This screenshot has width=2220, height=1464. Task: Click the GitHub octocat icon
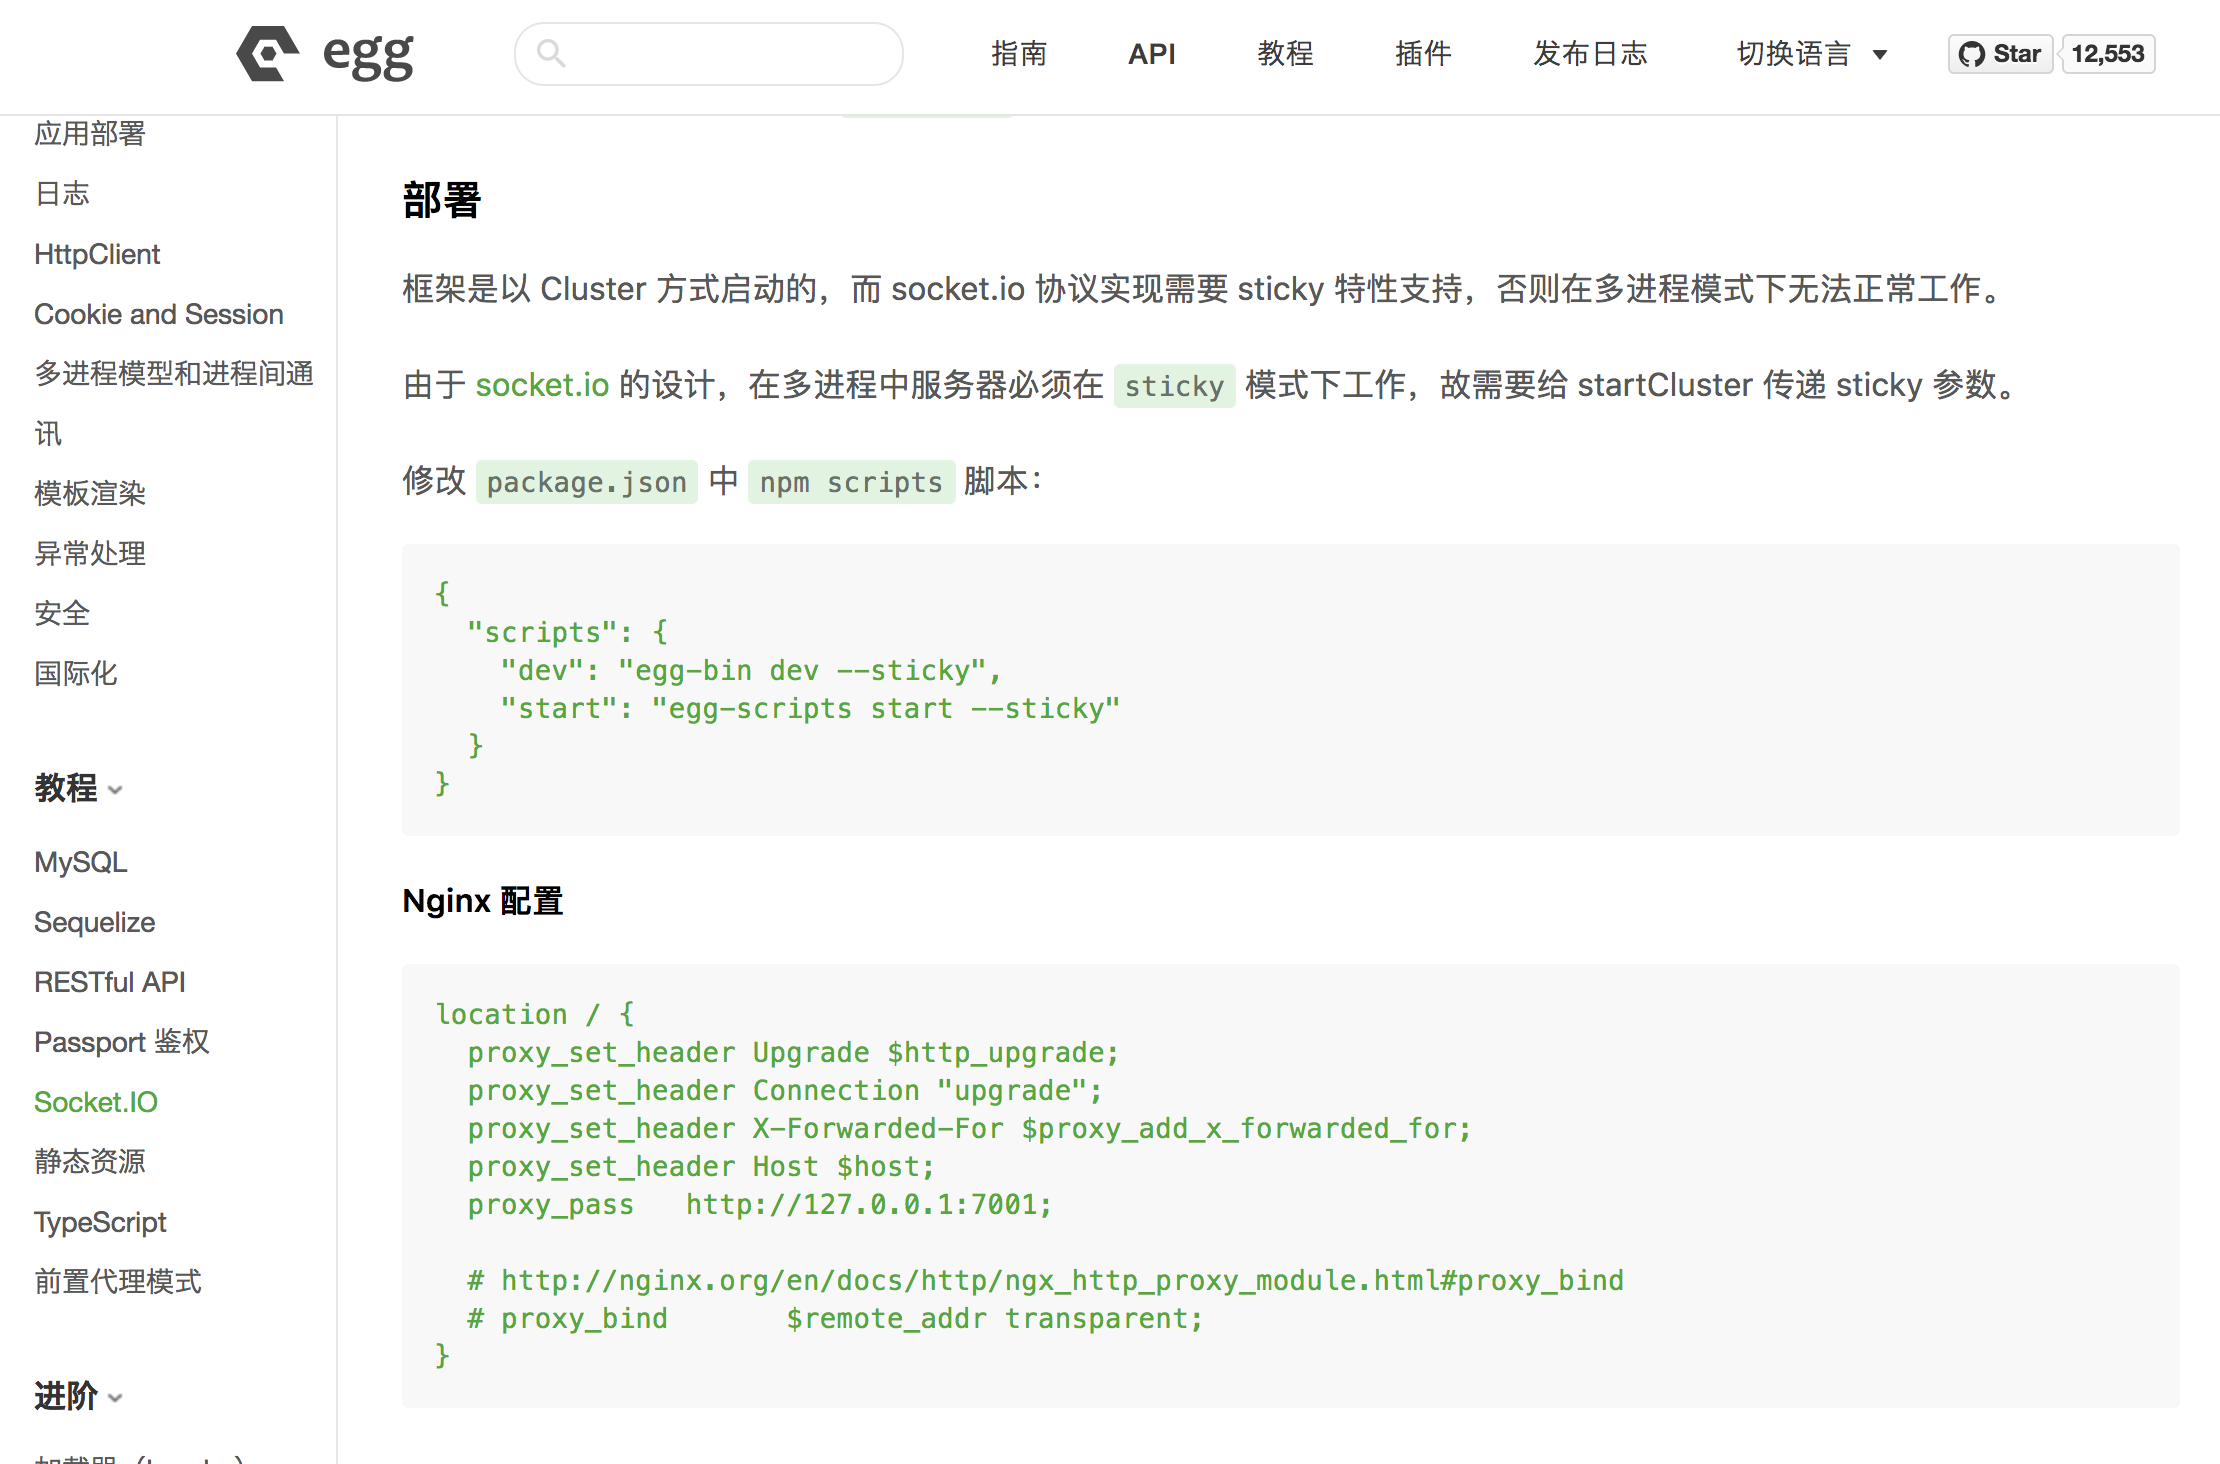click(1973, 54)
